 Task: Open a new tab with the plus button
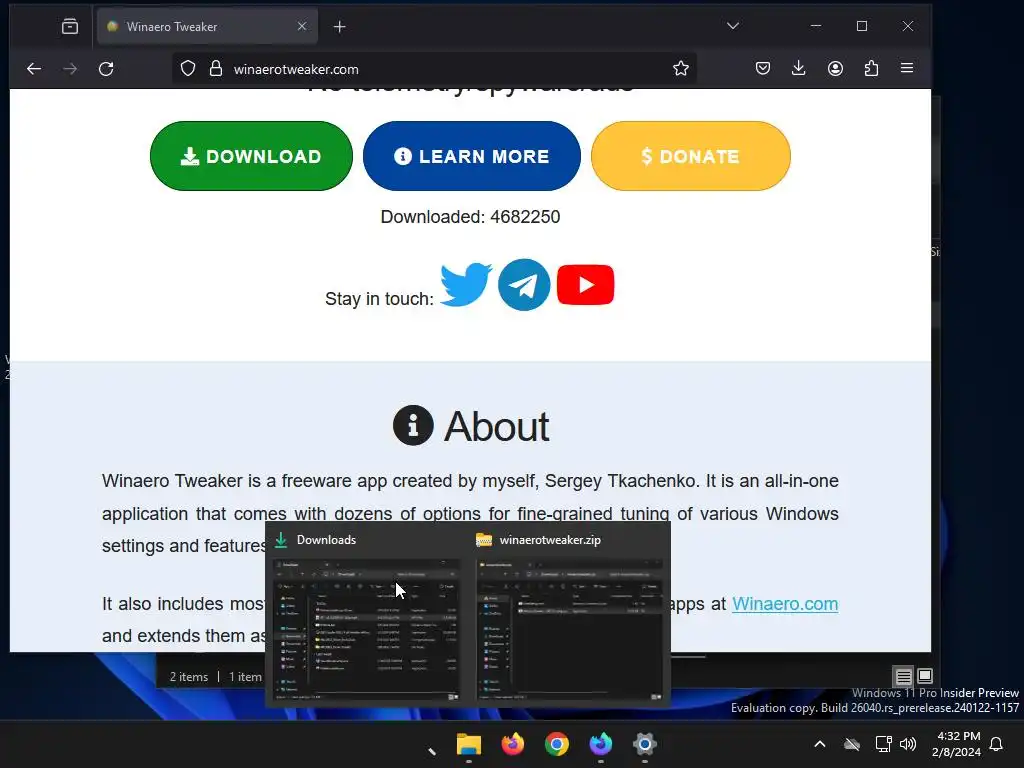coord(340,27)
